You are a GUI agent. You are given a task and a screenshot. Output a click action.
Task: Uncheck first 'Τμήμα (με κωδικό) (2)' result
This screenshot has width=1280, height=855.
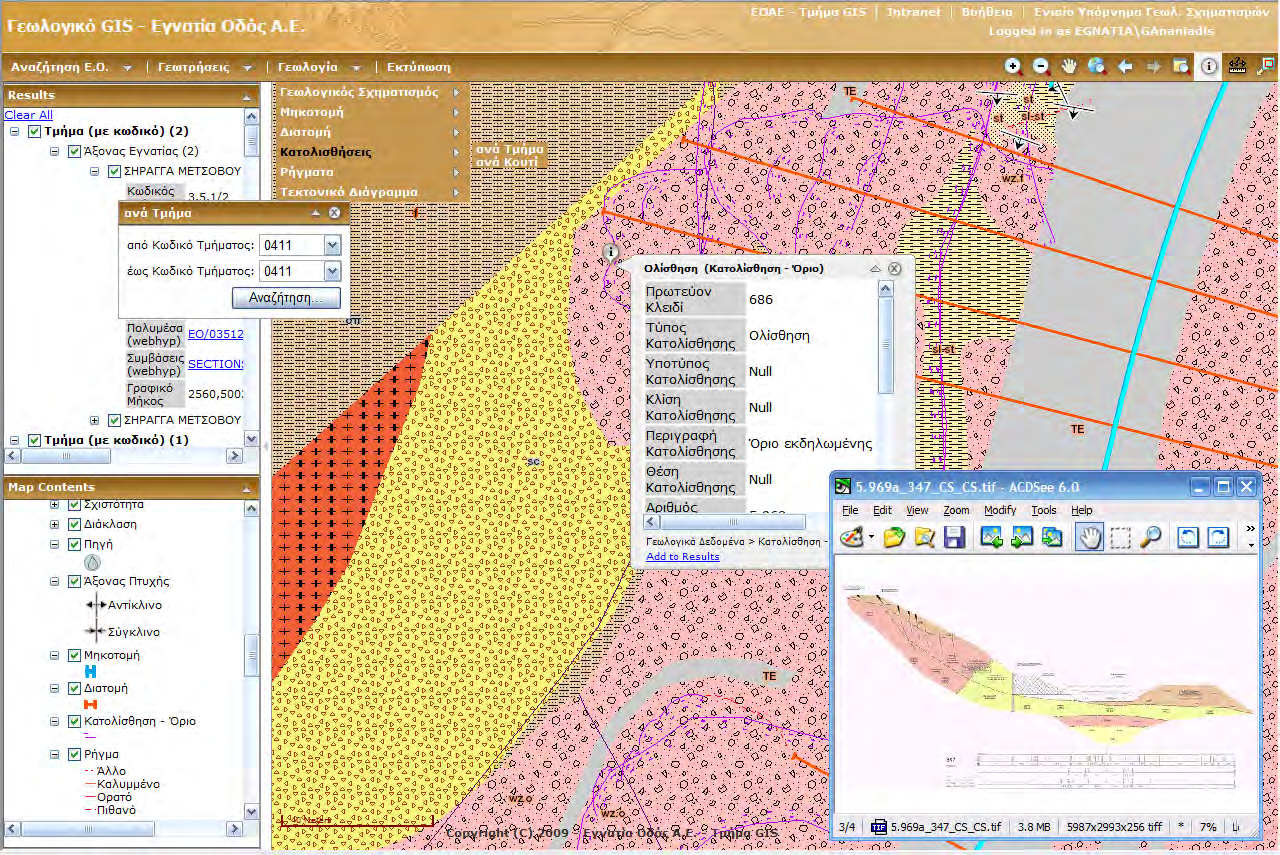point(35,132)
